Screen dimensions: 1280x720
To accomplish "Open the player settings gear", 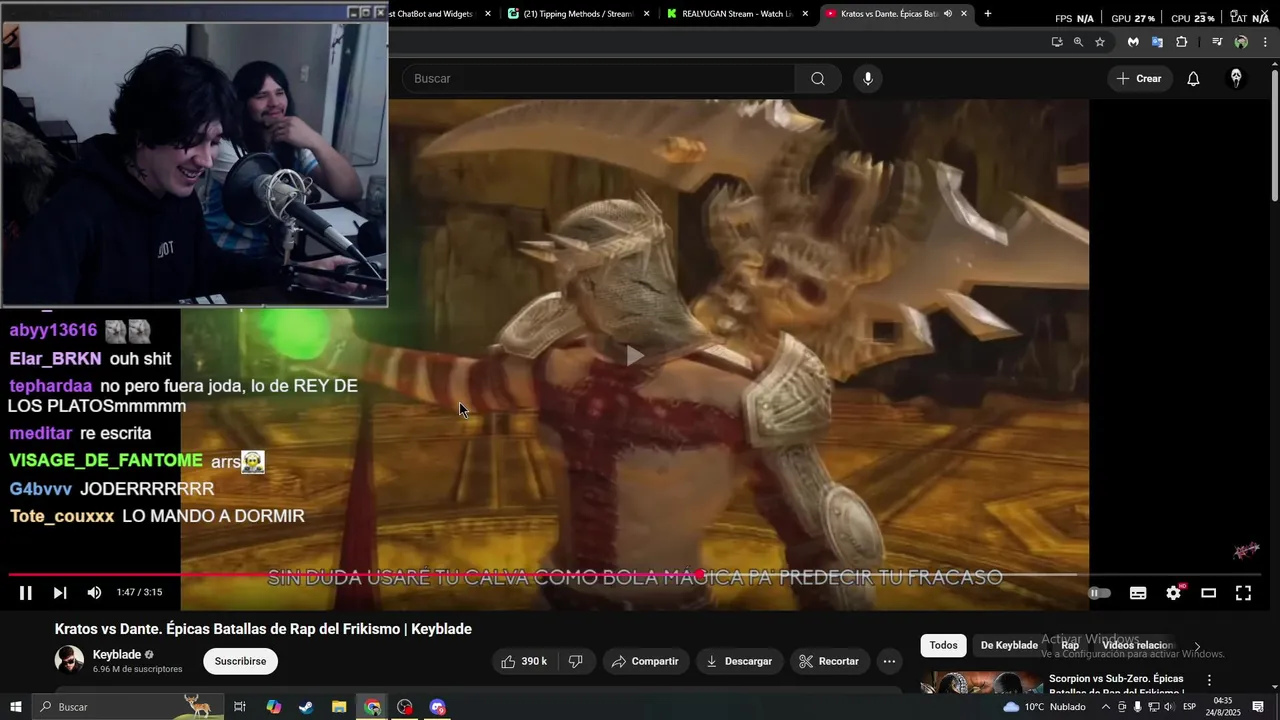I will click(1173, 593).
